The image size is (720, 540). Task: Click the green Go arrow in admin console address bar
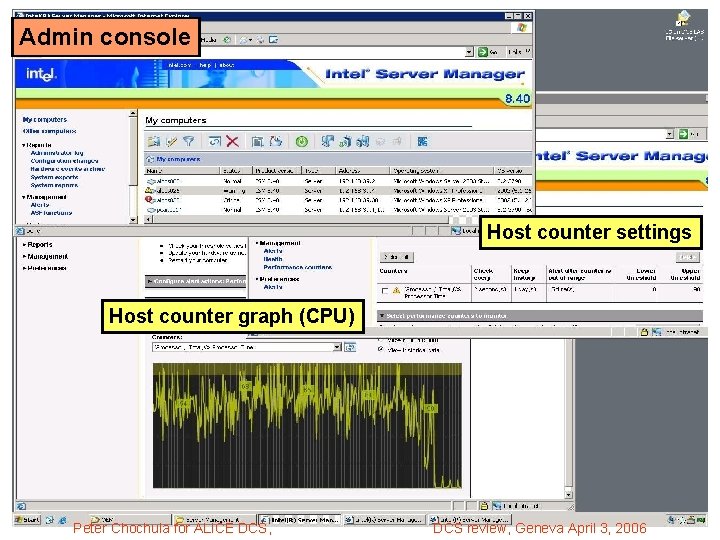click(x=482, y=52)
